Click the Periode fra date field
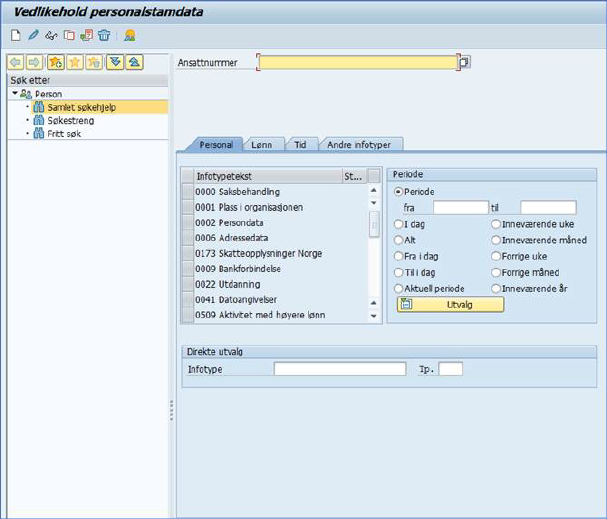 (x=461, y=207)
